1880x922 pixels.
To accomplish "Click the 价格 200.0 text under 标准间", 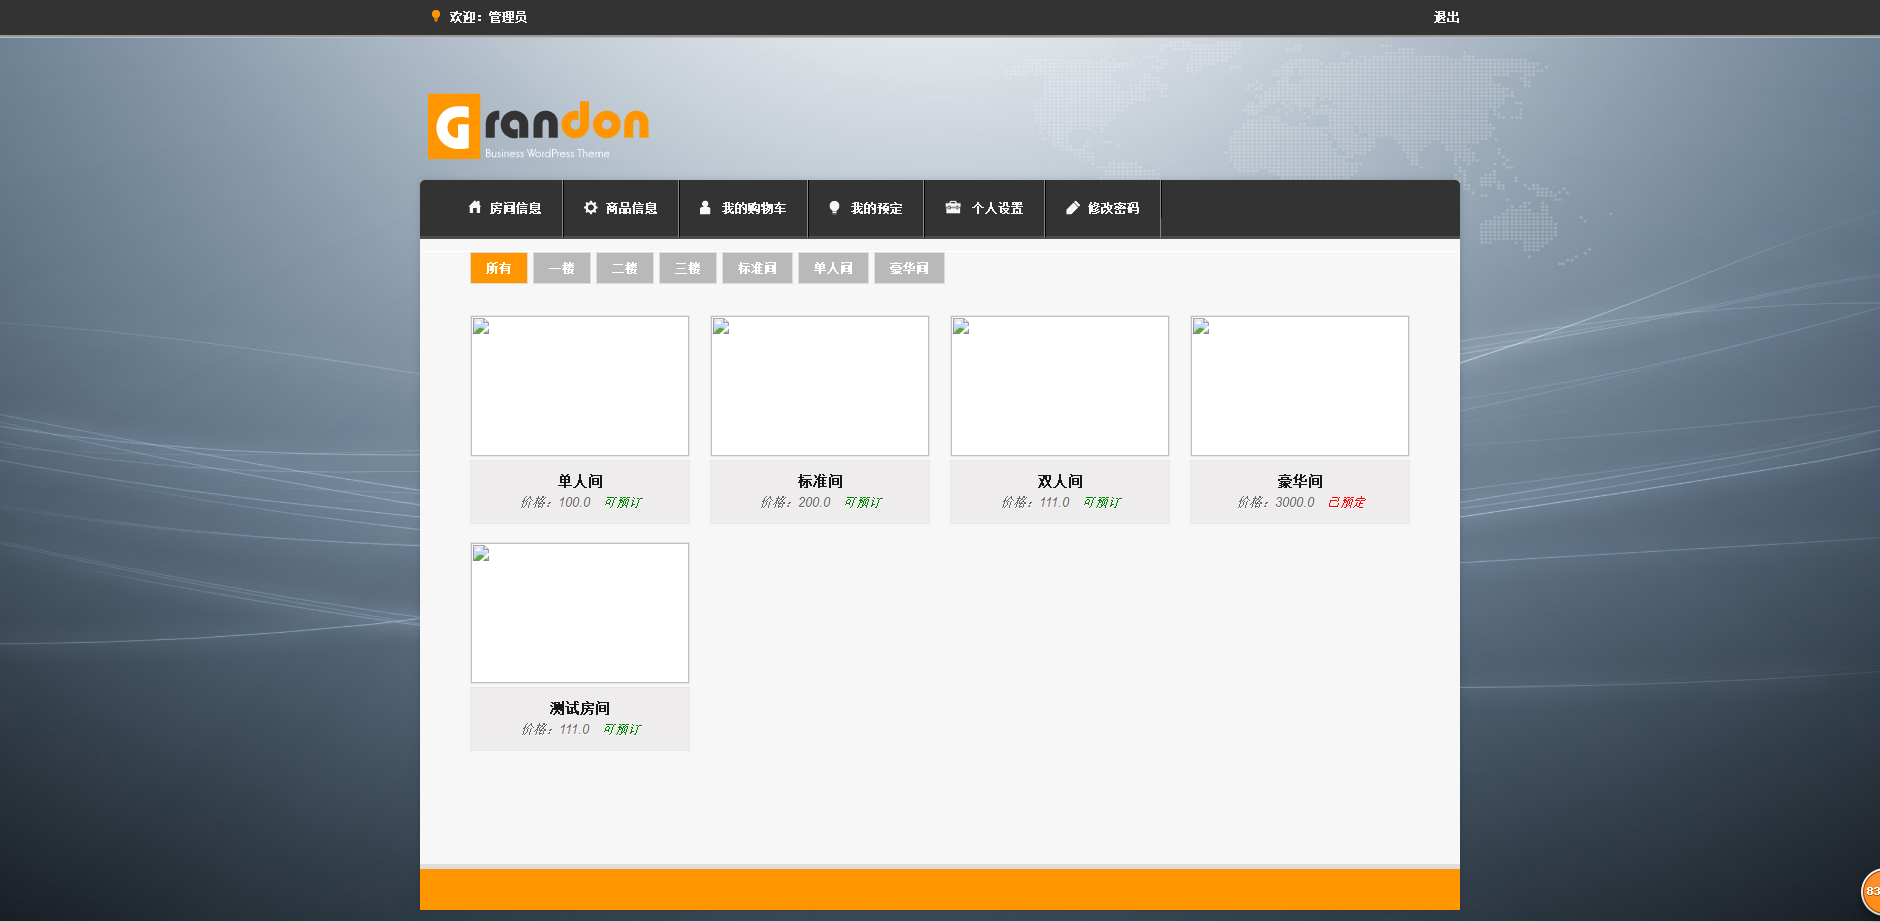I will [795, 502].
